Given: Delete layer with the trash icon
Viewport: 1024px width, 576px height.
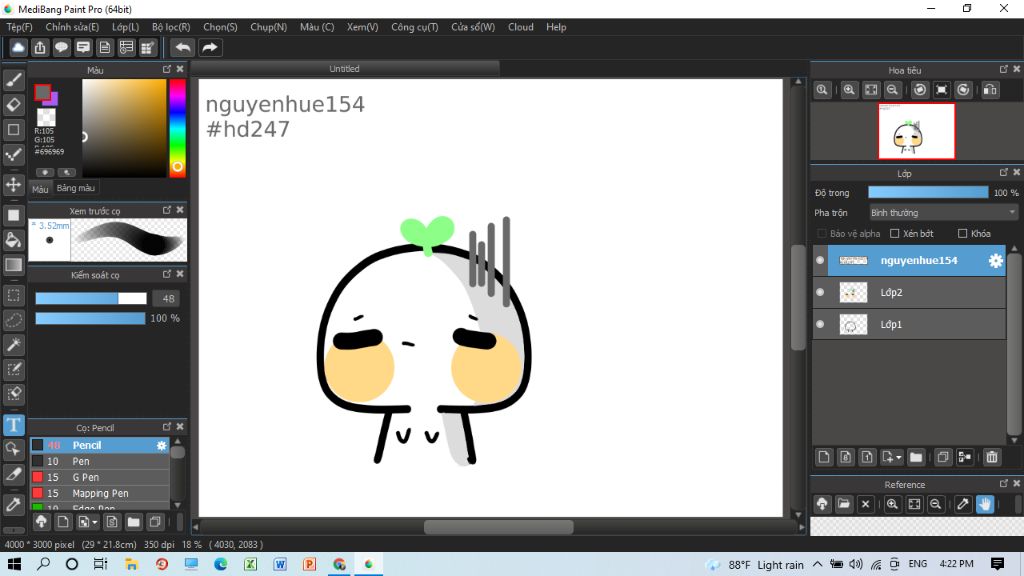Looking at the screenshot, I should click(992, 457).
